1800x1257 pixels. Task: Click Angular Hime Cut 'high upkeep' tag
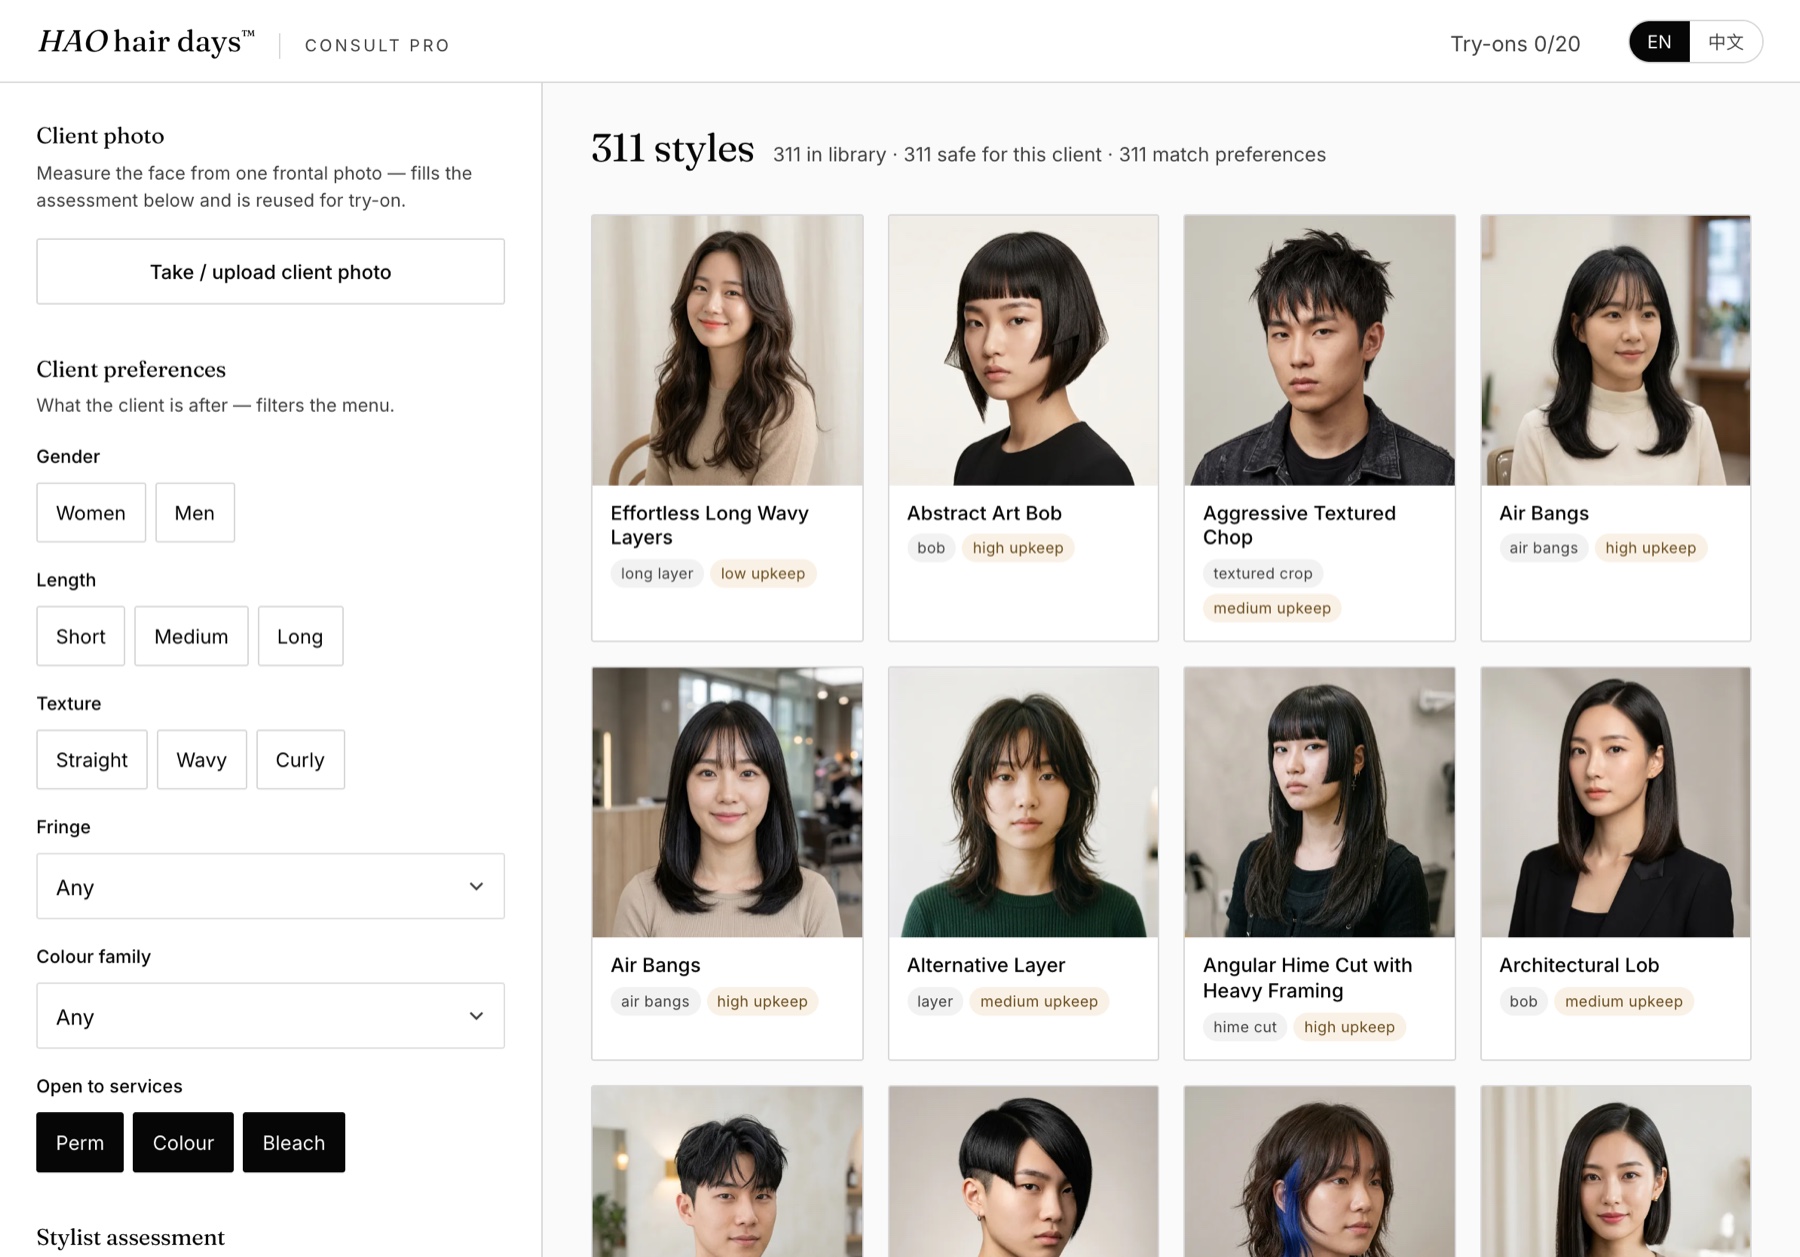coord(1349,1027)
